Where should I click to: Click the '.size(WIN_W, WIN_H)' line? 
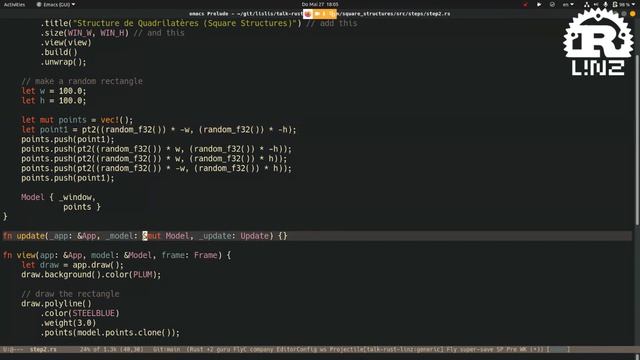[112, 33]
